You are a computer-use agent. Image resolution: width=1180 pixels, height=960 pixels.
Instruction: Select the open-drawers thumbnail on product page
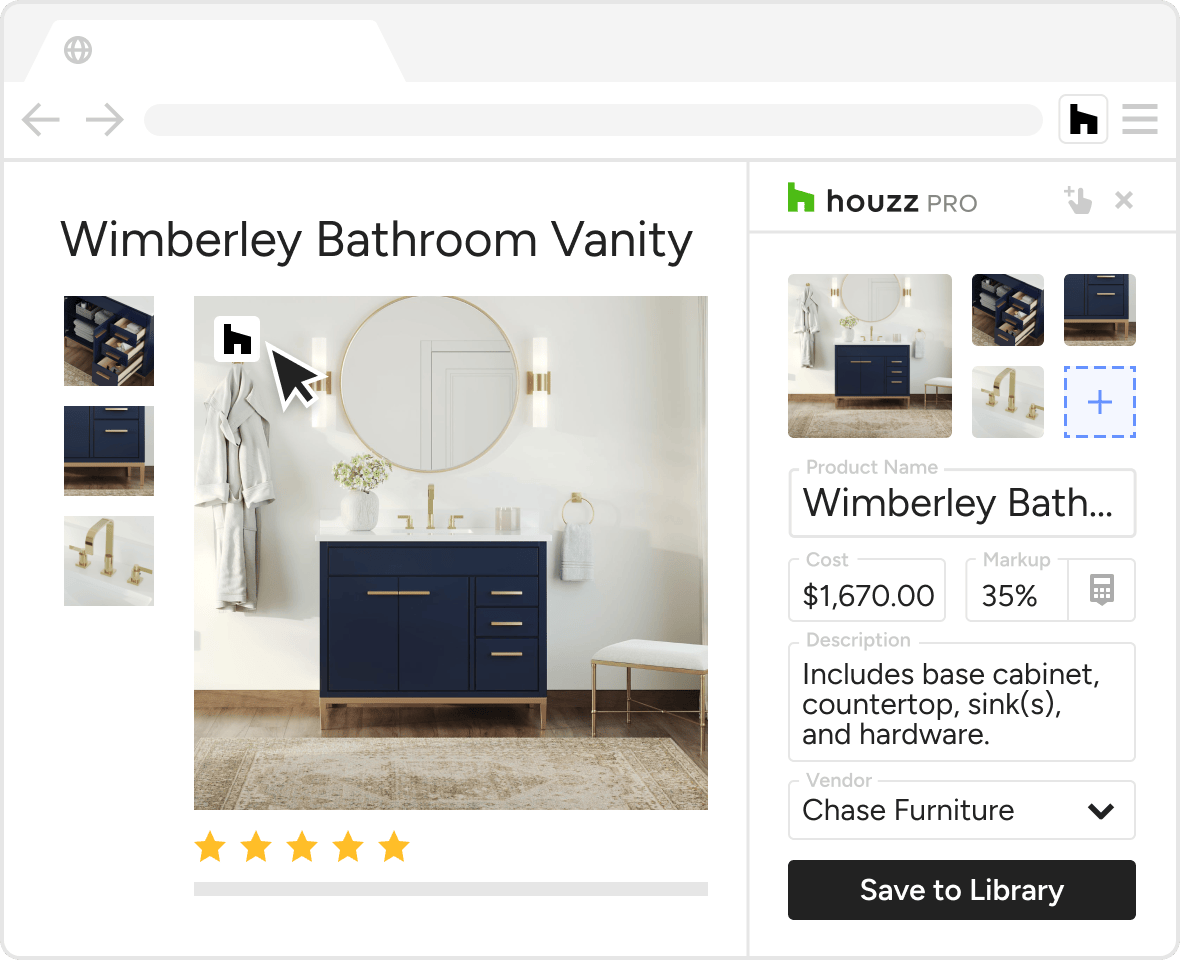pos(109,341)
